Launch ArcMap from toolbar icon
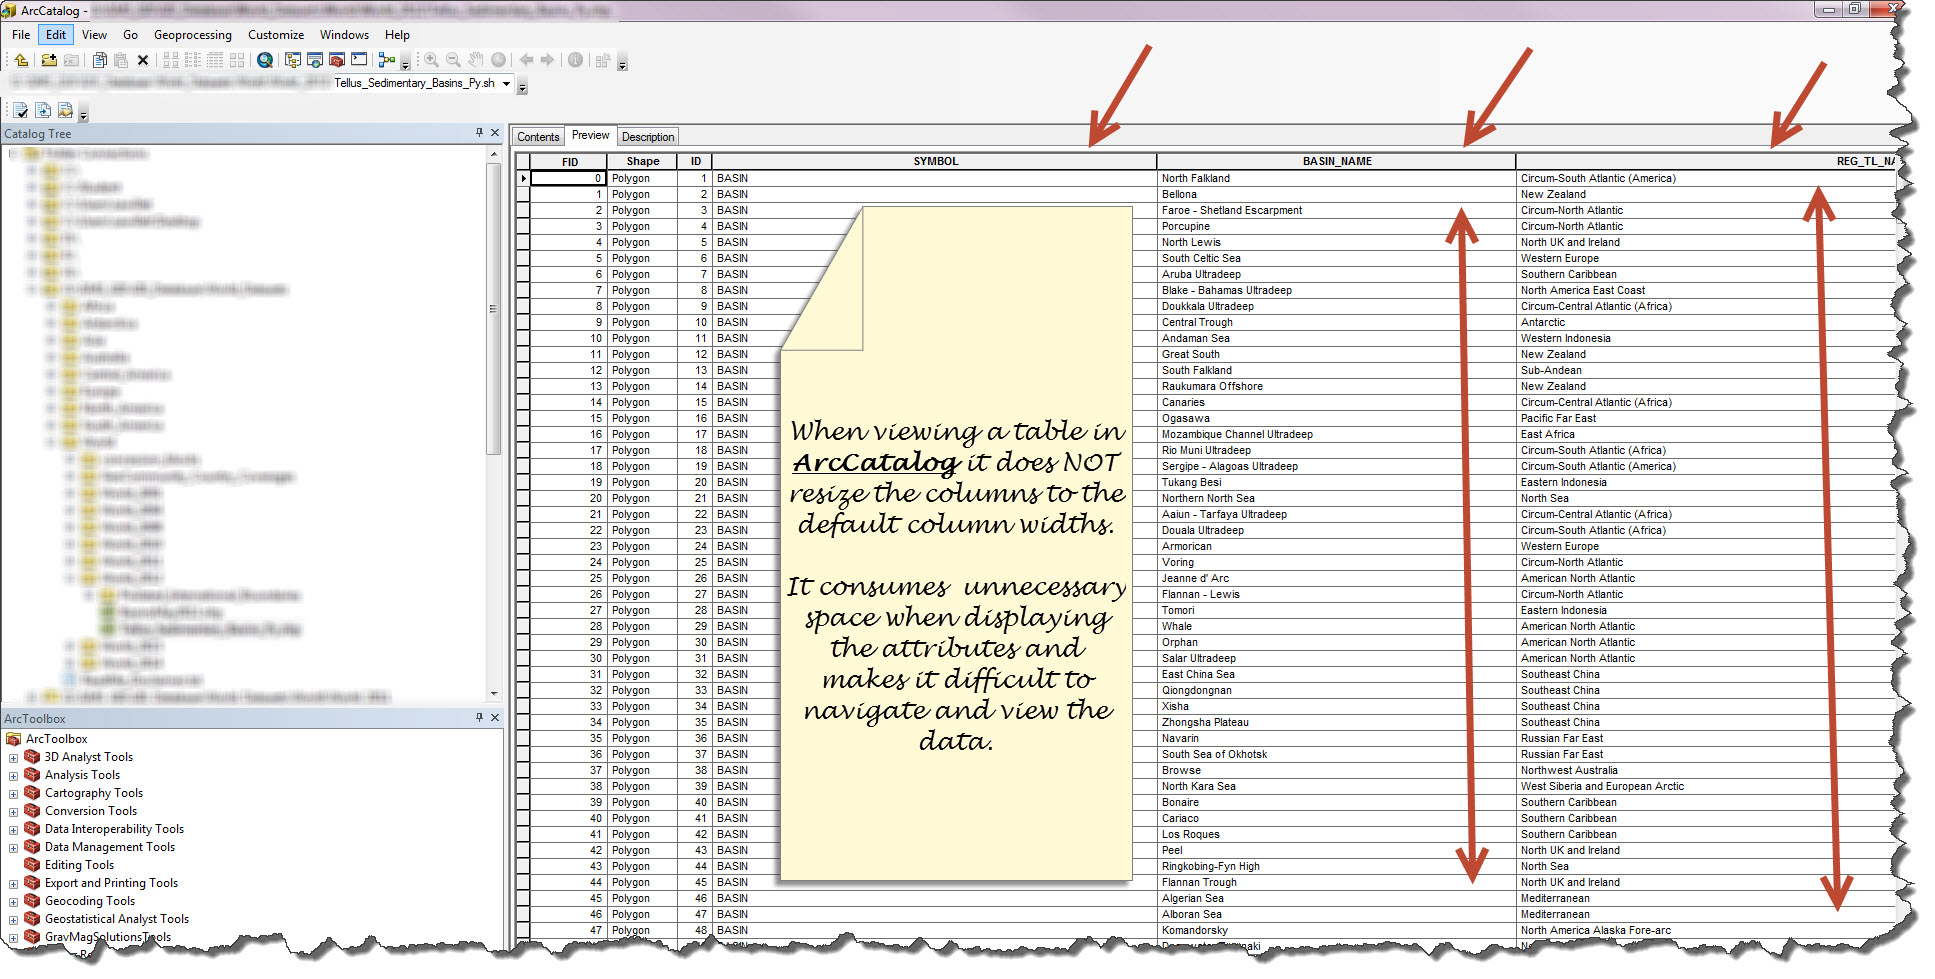Viewport: 1935px width, 979px height. pyautogui.click(x=315, y=60)
